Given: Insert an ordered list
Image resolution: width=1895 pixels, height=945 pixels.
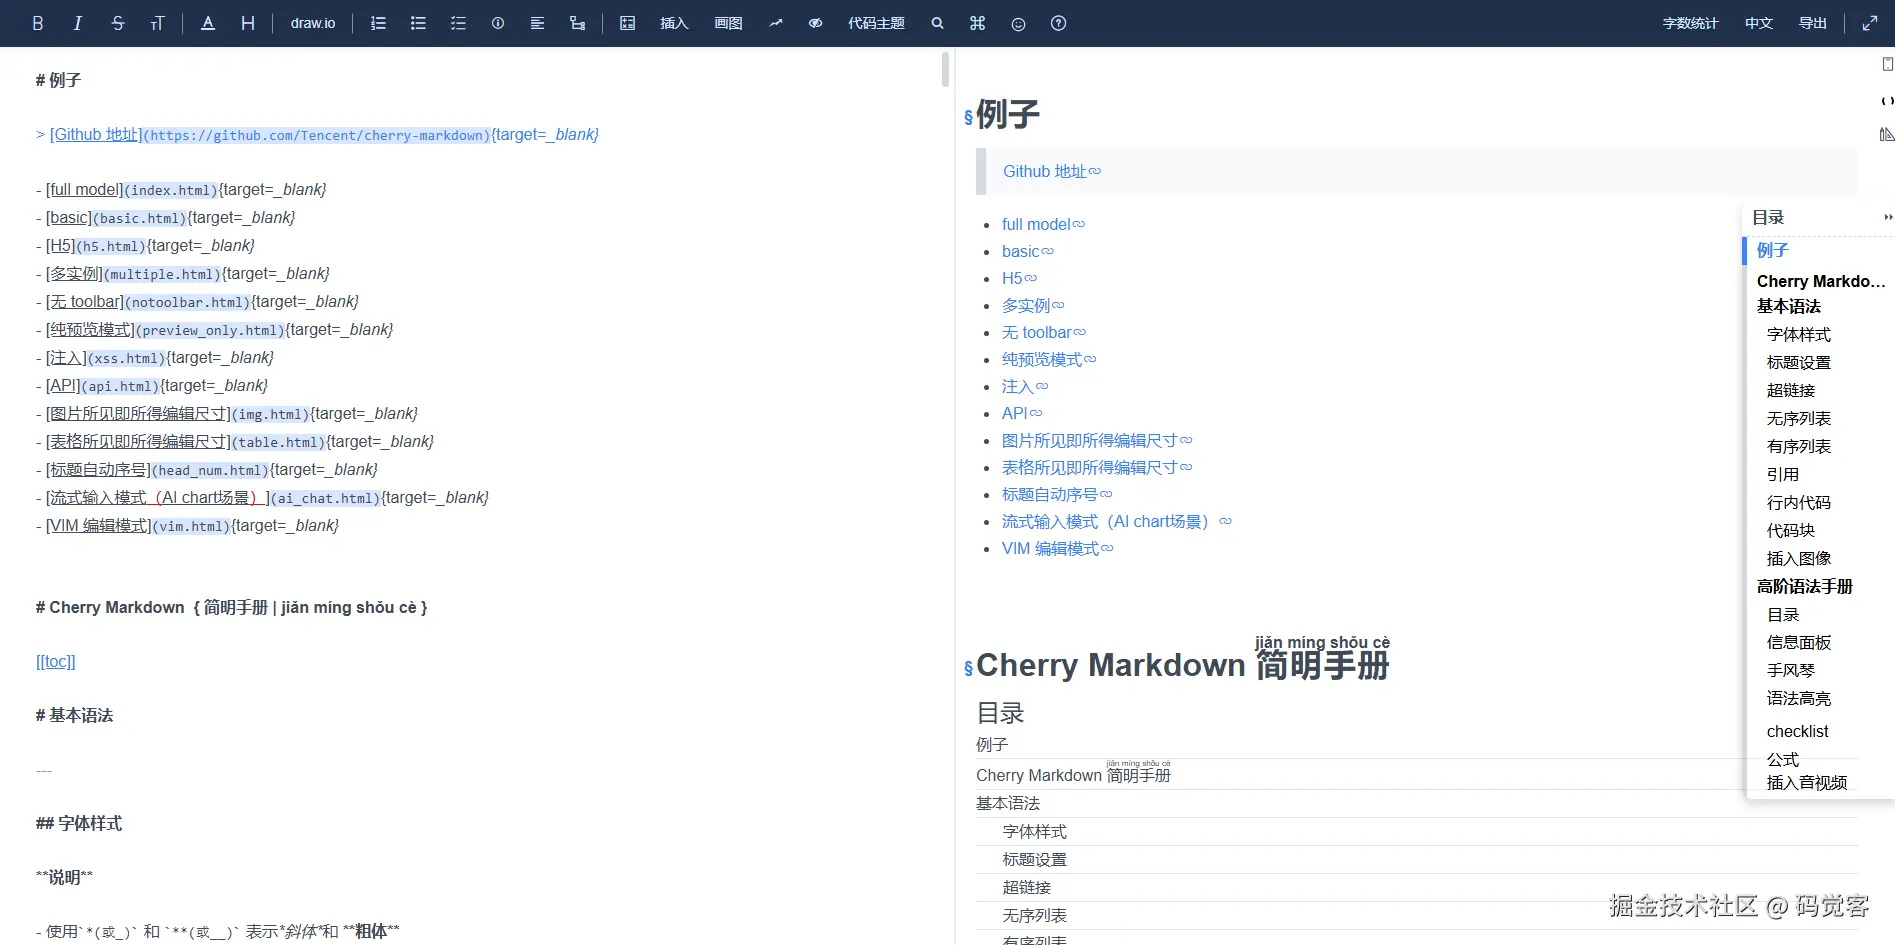Looking at the screenshot, I should (378, 23).
